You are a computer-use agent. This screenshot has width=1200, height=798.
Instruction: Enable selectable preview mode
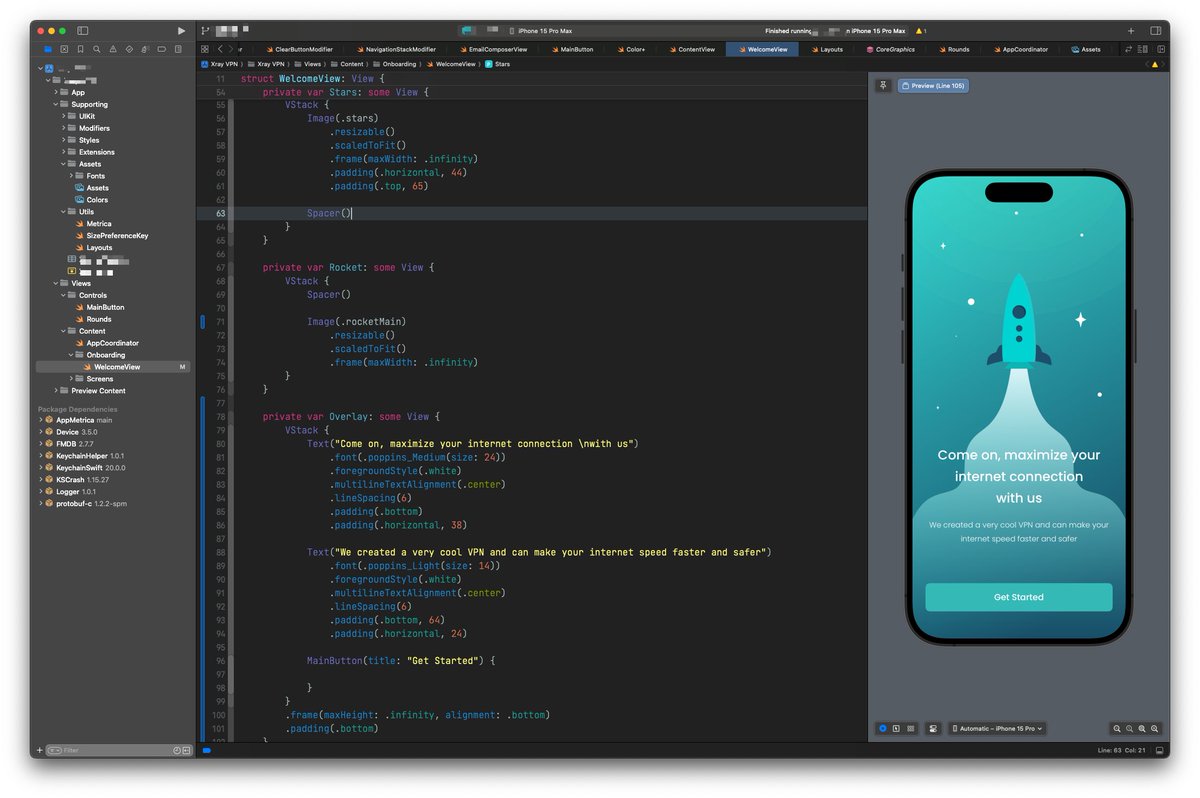pos(895,729)
